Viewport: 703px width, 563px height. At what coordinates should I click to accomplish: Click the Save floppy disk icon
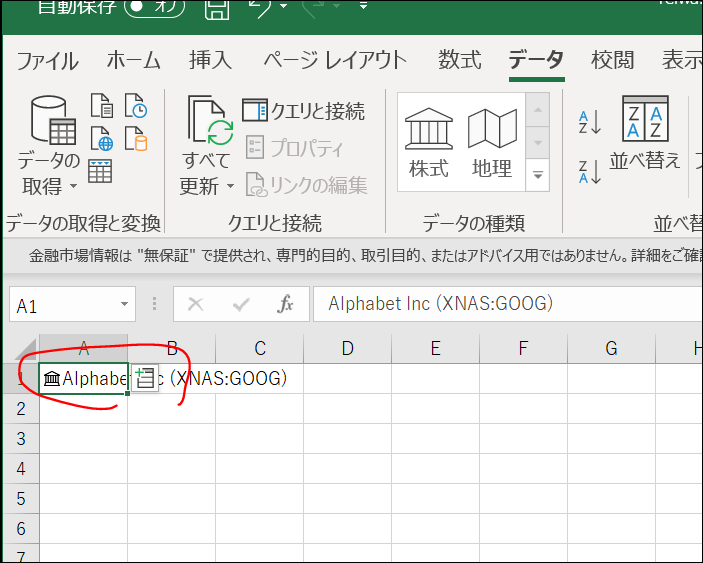coord(217,9)
